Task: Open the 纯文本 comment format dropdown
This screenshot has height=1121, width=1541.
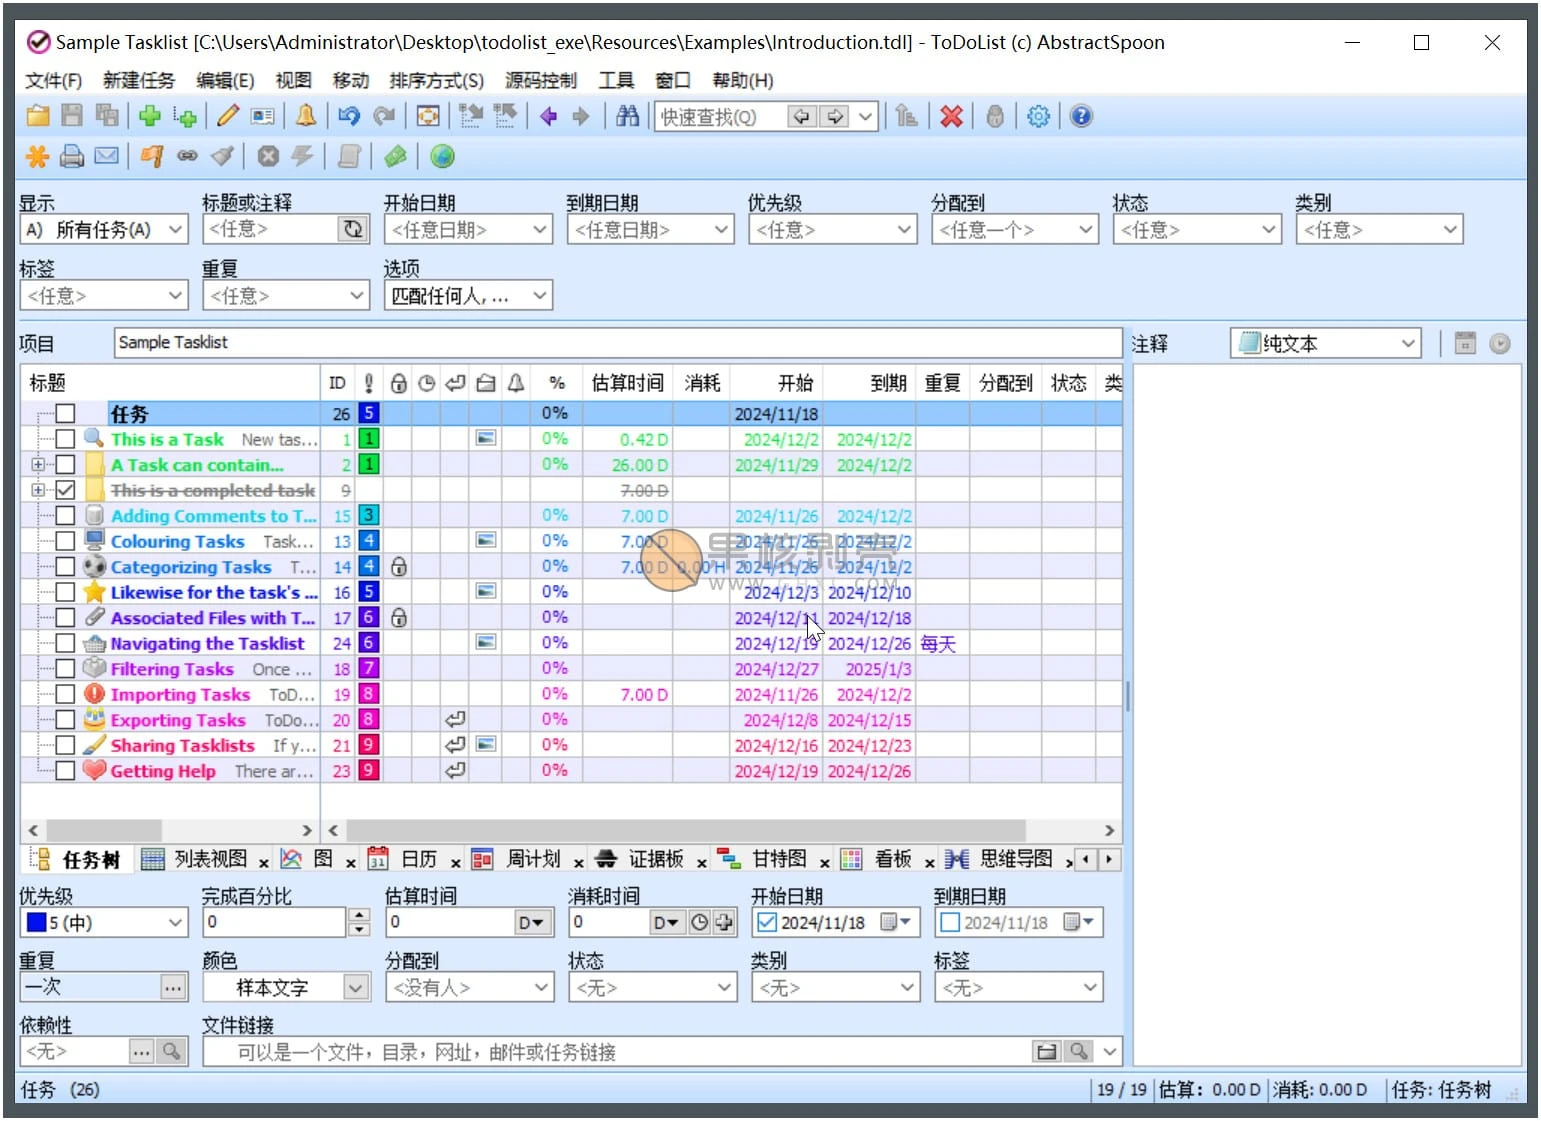Action: (x=1325, y=344)
